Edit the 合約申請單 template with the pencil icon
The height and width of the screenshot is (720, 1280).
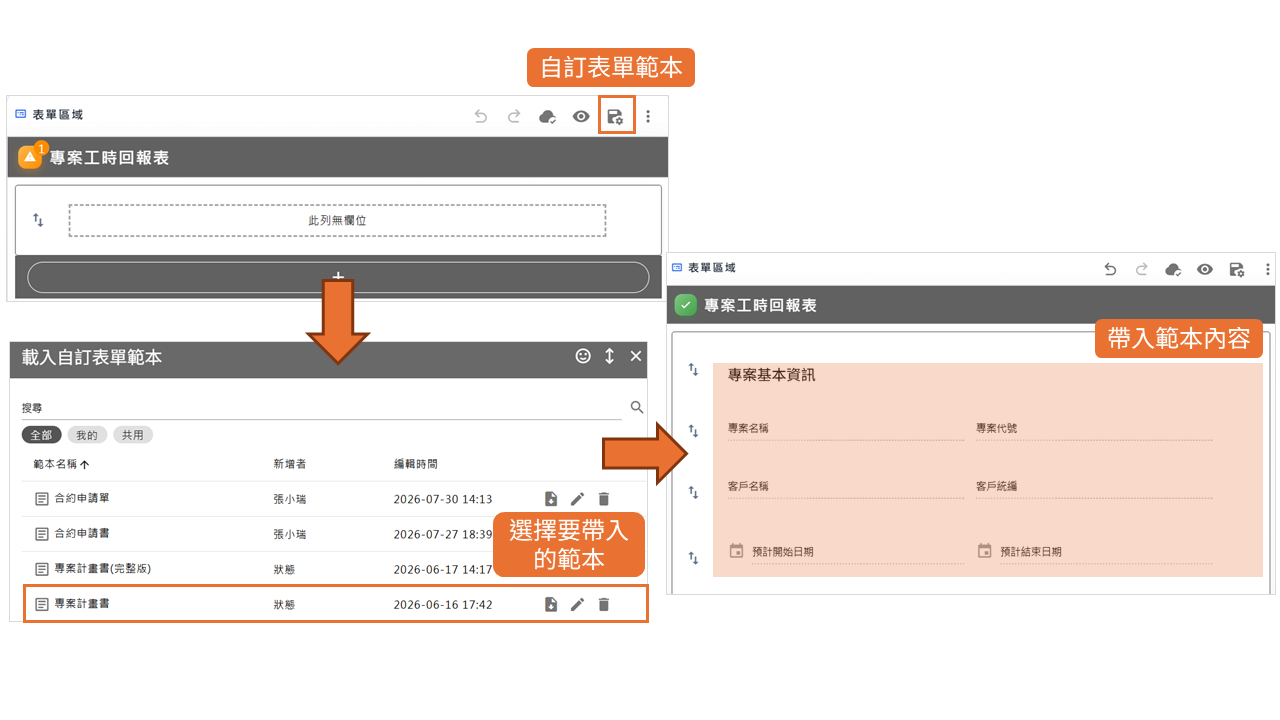pos(577,498)
